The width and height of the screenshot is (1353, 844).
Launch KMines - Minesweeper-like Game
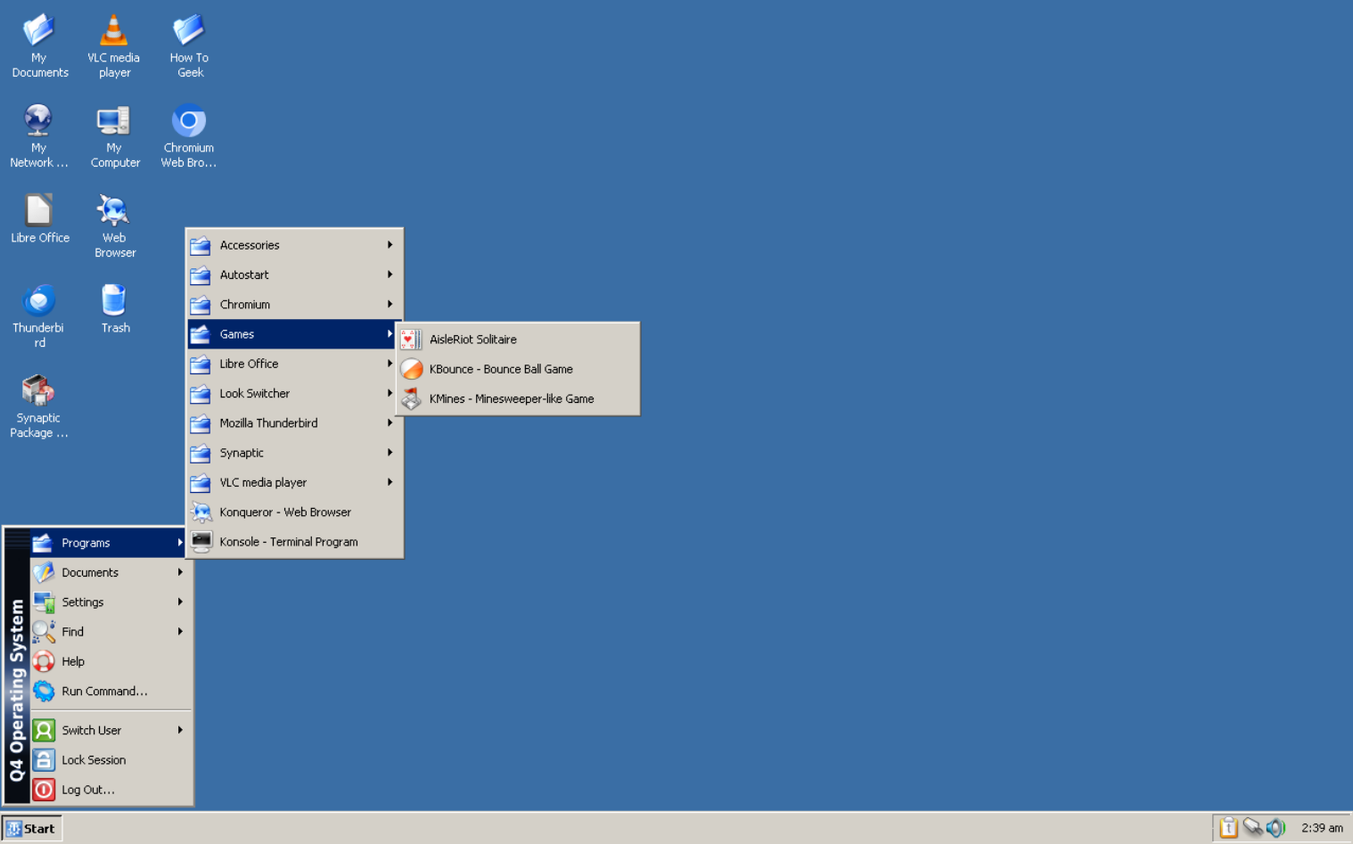coord(517,399)
